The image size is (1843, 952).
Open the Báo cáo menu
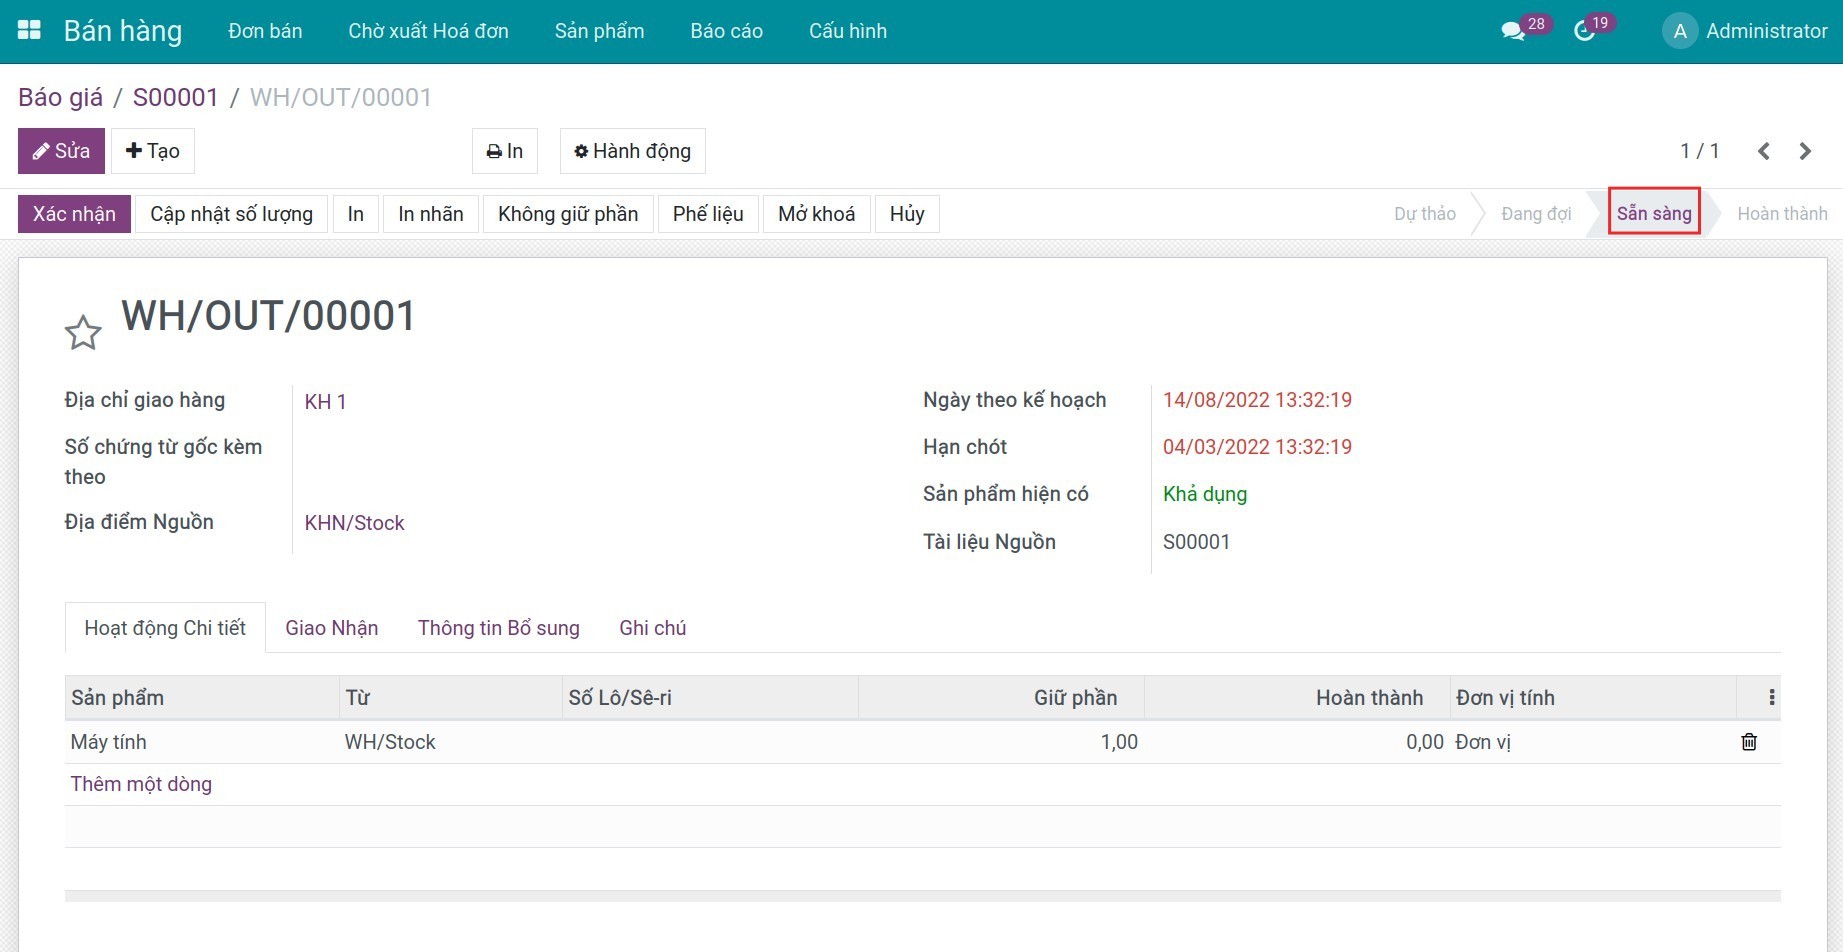pyautogui.click(x=726, y=31)
